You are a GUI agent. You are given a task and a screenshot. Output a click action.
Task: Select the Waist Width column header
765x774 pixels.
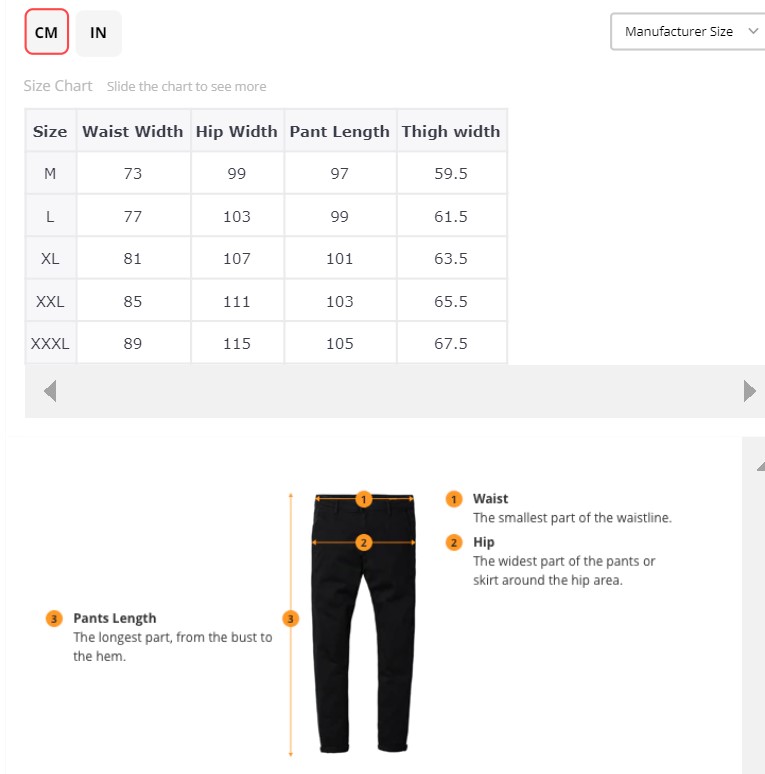[x=133, y=131]
